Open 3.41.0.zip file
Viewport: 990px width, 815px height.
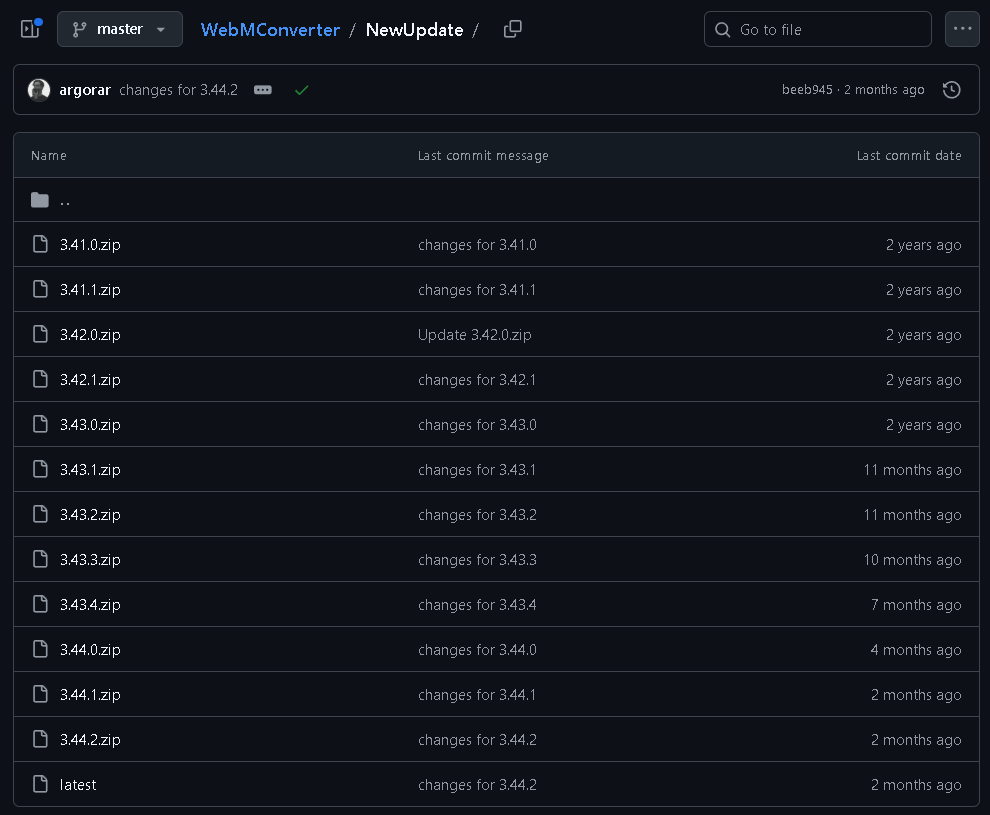pos(90,245)
